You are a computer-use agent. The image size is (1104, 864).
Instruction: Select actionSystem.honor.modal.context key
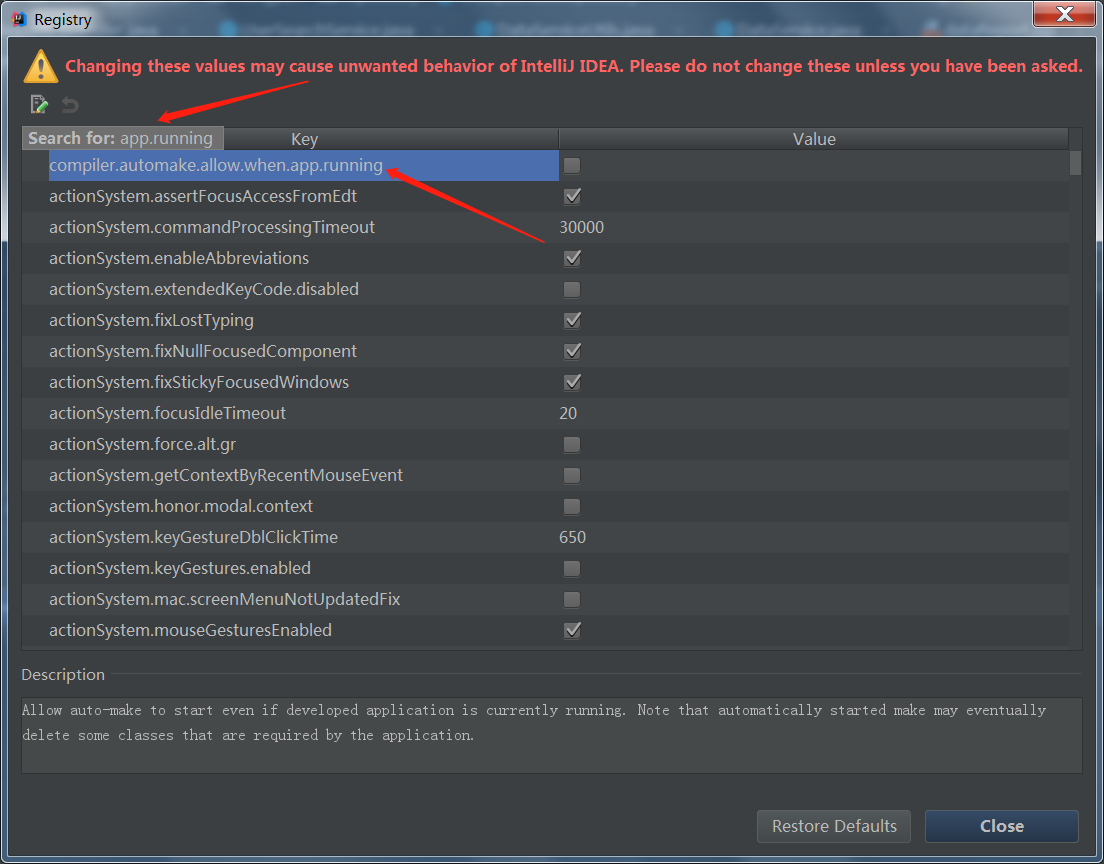[x=181, y=506]
